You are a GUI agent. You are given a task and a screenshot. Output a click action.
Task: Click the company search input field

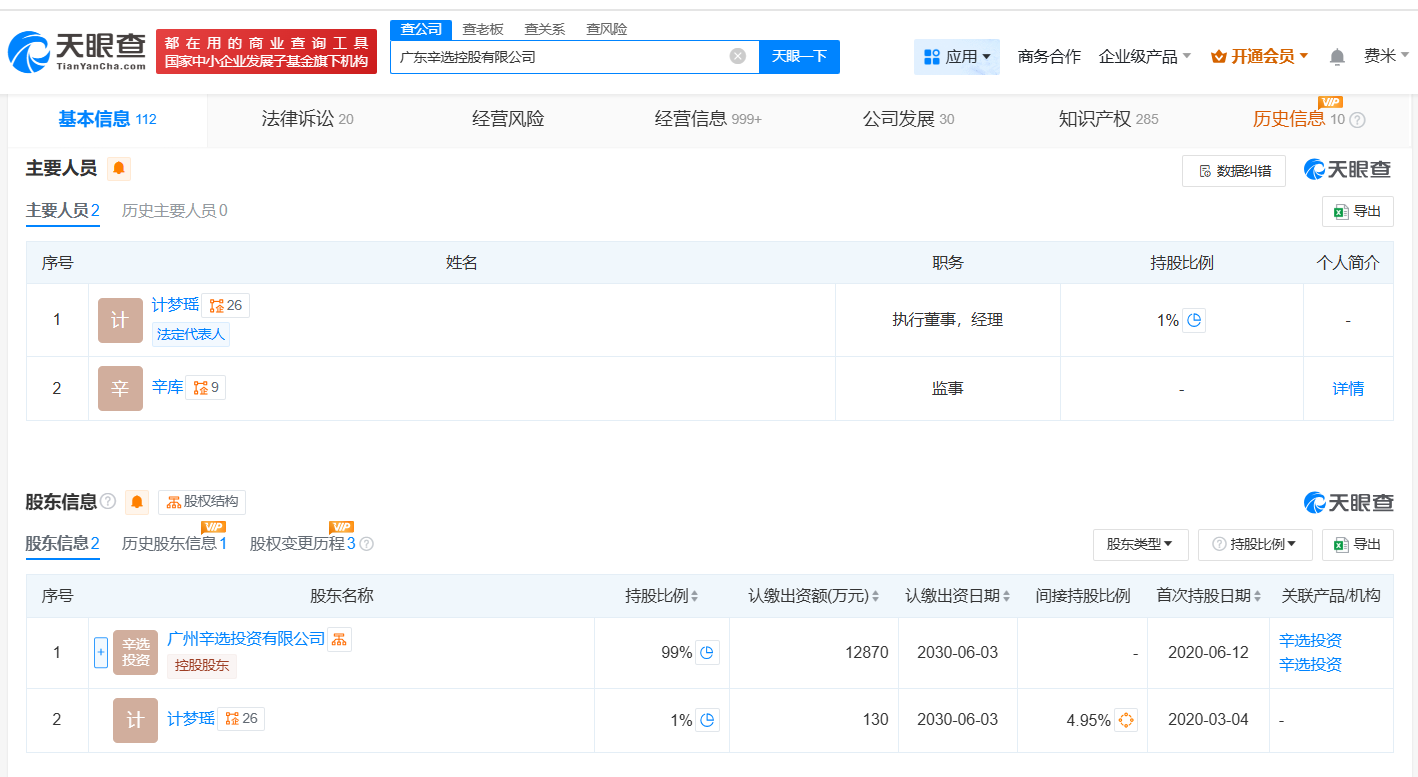[560, 57]
